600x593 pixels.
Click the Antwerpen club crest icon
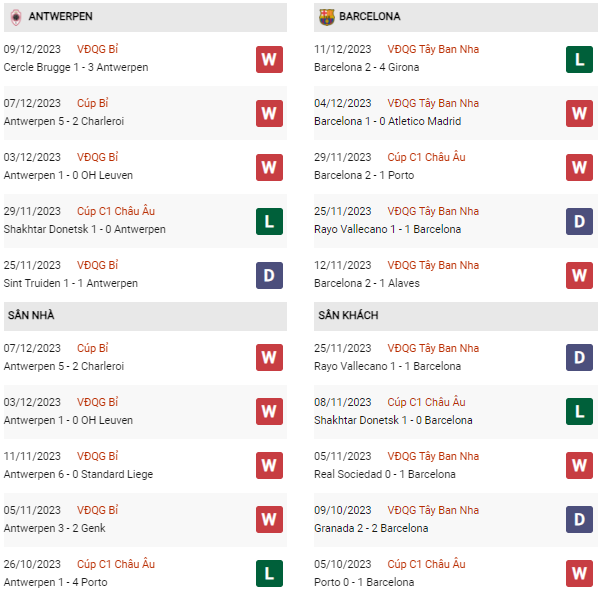tap(16, 17)
